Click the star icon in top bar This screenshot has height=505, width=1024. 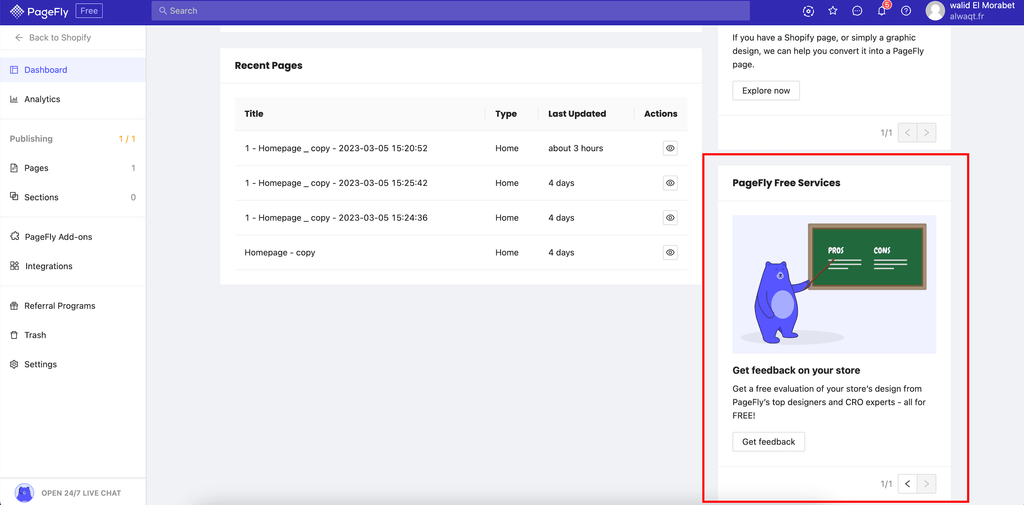pyautogui.click(x=833, y=11)
